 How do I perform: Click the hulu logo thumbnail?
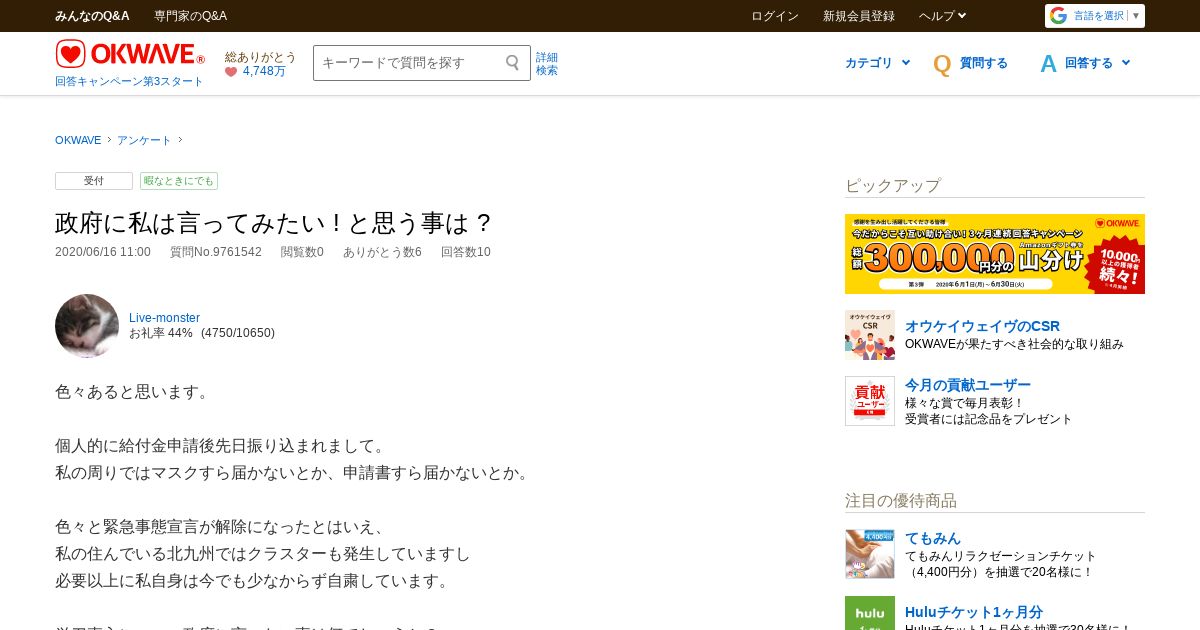tap(870, 613)
